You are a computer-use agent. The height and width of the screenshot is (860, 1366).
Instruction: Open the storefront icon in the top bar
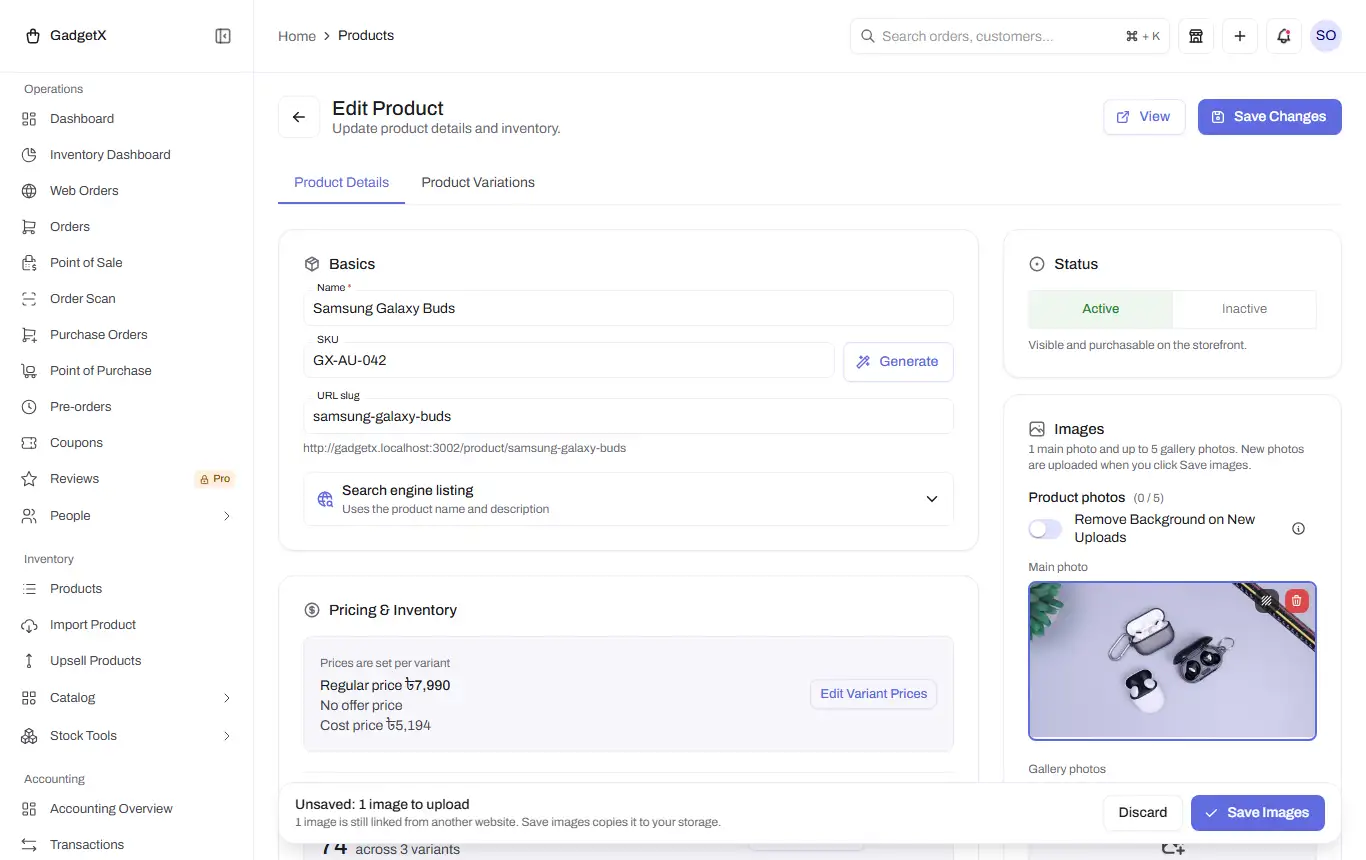tap(1196, 36)
